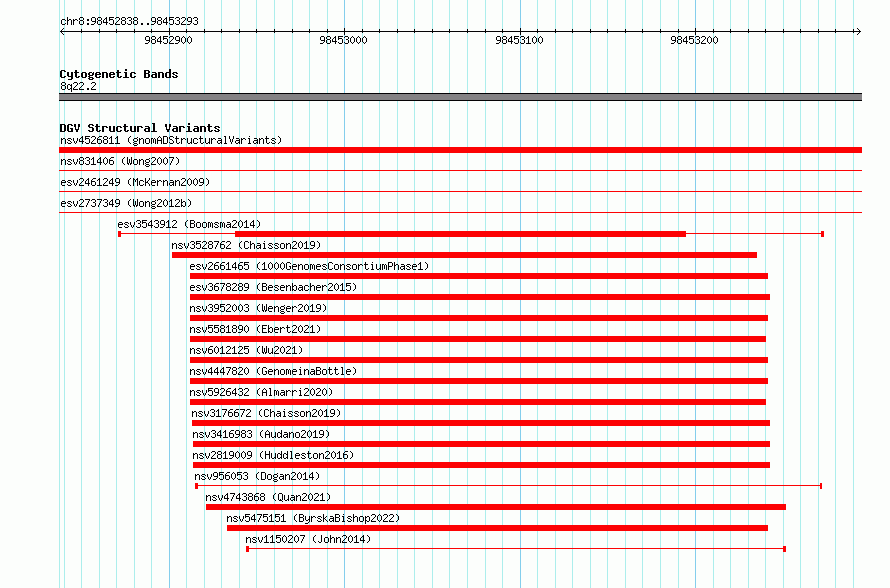The height and width of the screenshot is (588, 890).
Task: Click the 98453100 ruler position
Action: tap(519, 40)
